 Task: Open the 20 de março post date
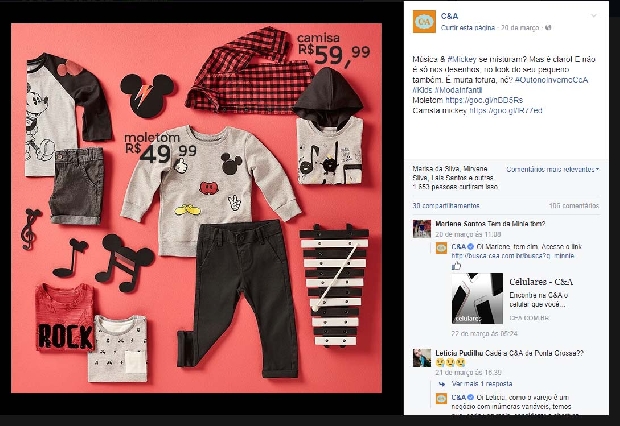[x=520, y=28]
